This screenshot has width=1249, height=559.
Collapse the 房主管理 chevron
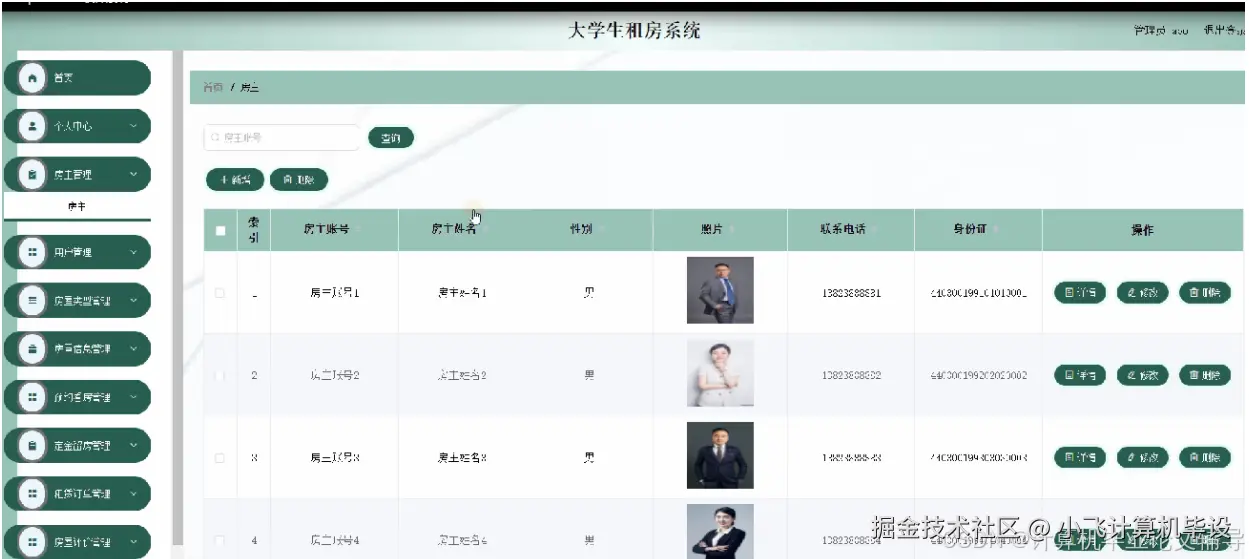tap(133, 174)
